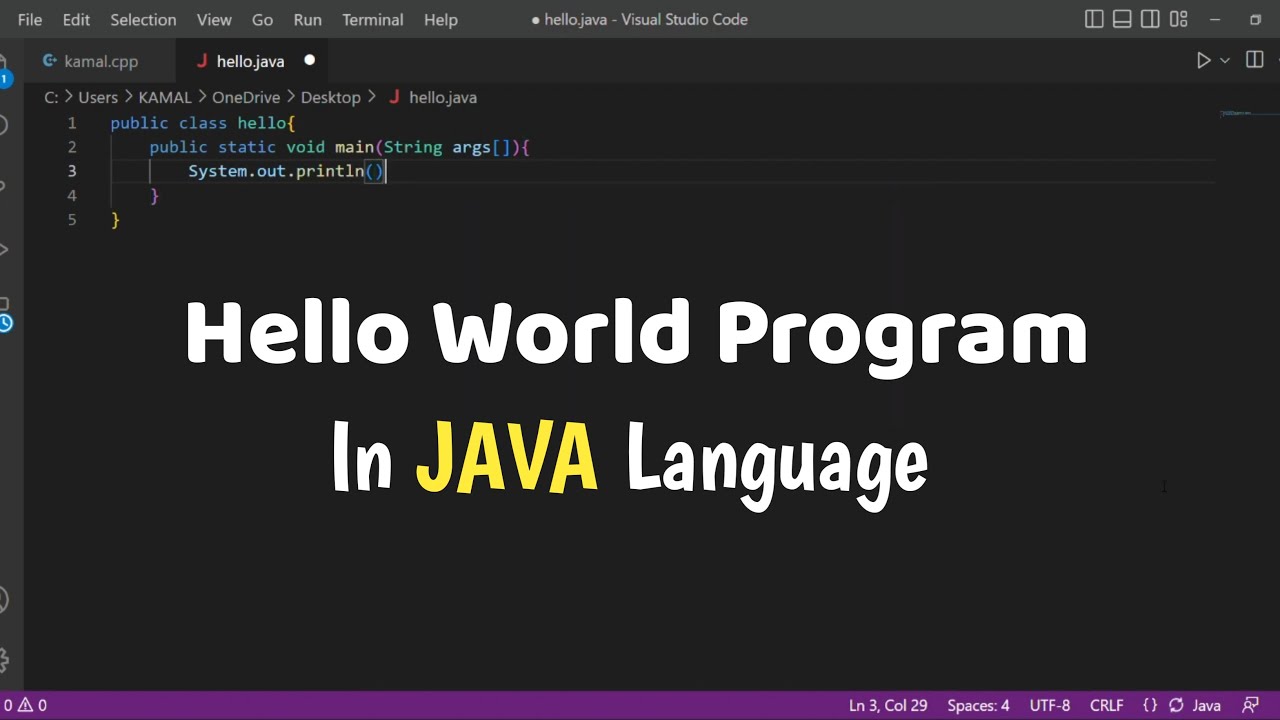Open Desktop breadcrumb segment

tap(330, 97)
